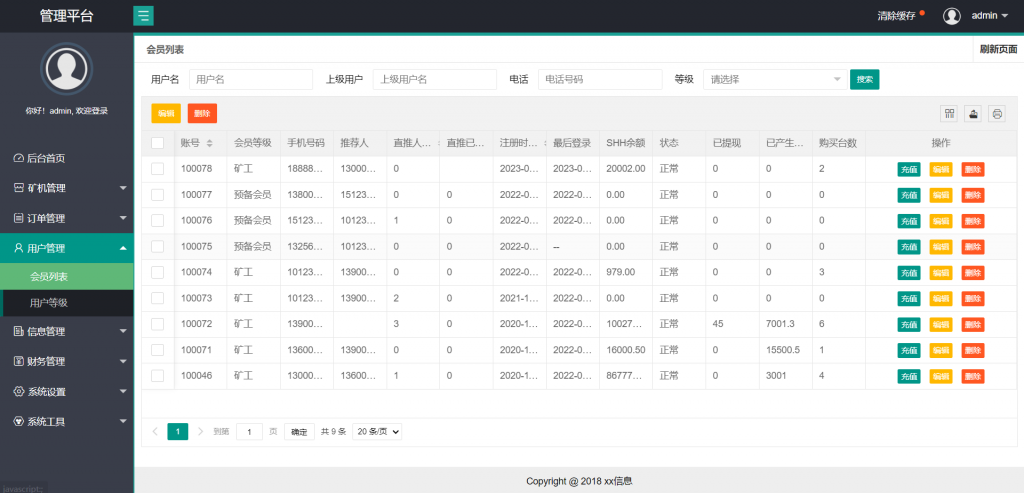Image resolution: width=1024 pixels, height=493 pixels.
Task: Click the page 1 pagination button
Action: coord(178,432)
